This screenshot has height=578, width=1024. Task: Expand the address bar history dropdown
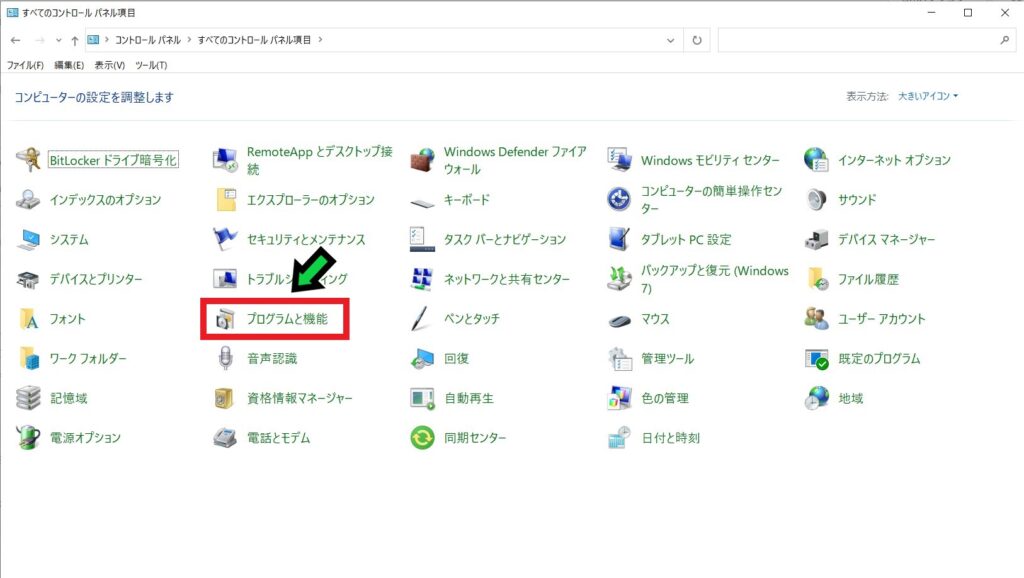tap(670, 39)
